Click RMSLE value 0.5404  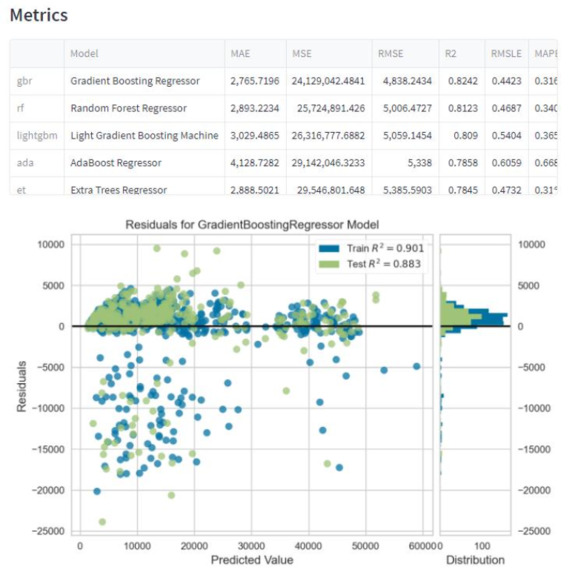tap(506, 136)
